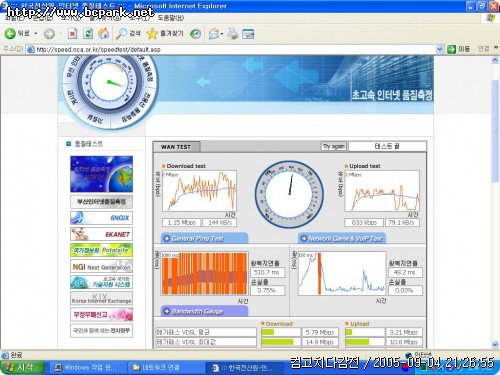
Task: Refresh the page with green arrows icon
Action: 88,34
